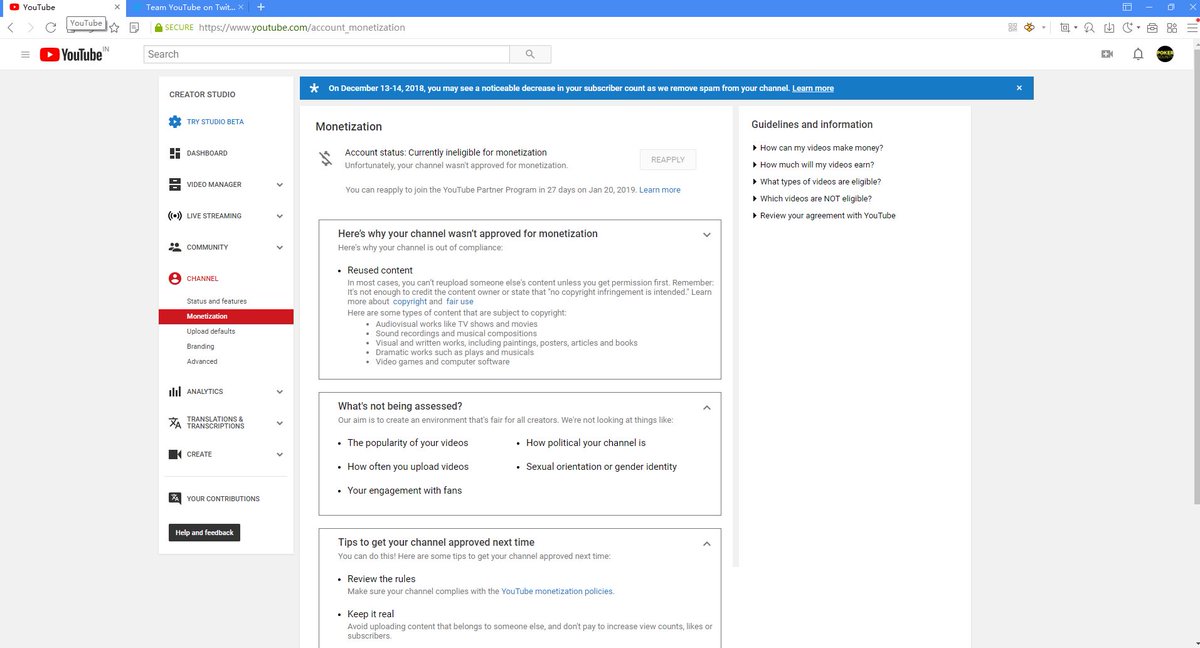The height and width of the screenshot is (648, 1200).
Task: Select Status and features submenu item
Action: pyautogui.click(x=217, y=301)
